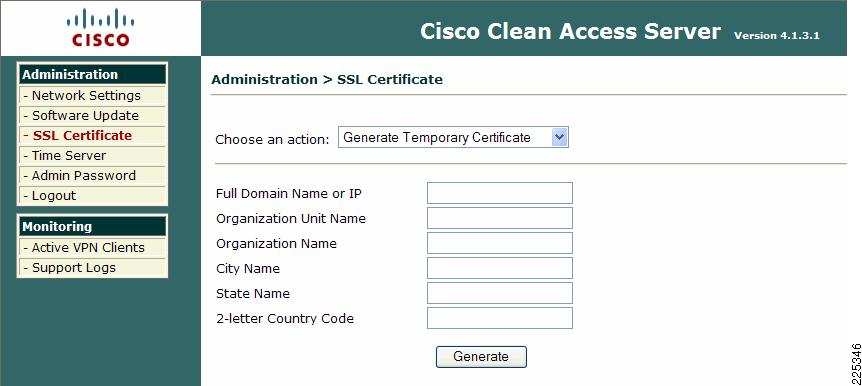
Task: Click the Organization Unit Name field
Action: (x=500, y=218)
